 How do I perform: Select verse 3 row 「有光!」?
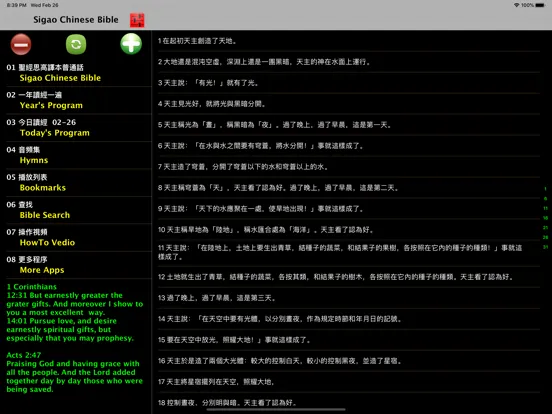pyautogui.click(x=349, y=83)
